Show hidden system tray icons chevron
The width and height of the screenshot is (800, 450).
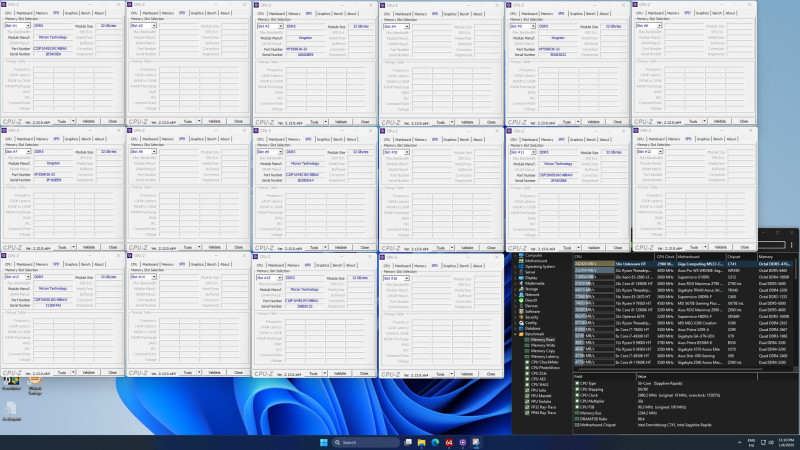[x=739, y=442]
